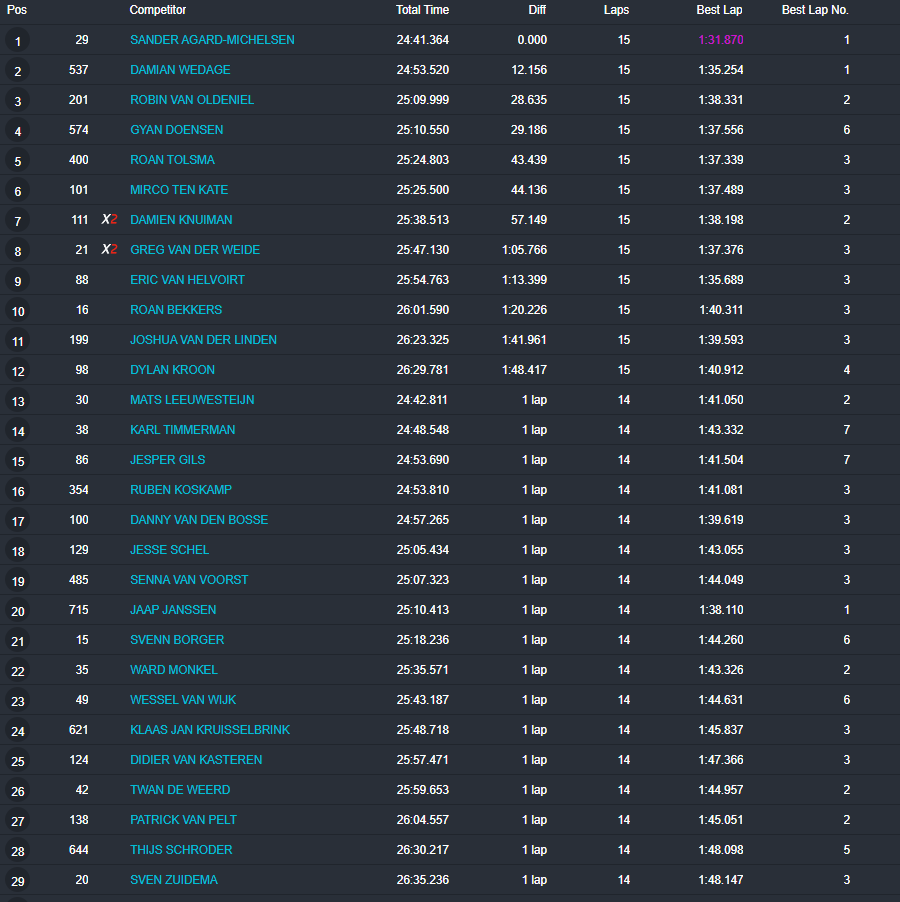Click the Diff column header

[537, 10]
